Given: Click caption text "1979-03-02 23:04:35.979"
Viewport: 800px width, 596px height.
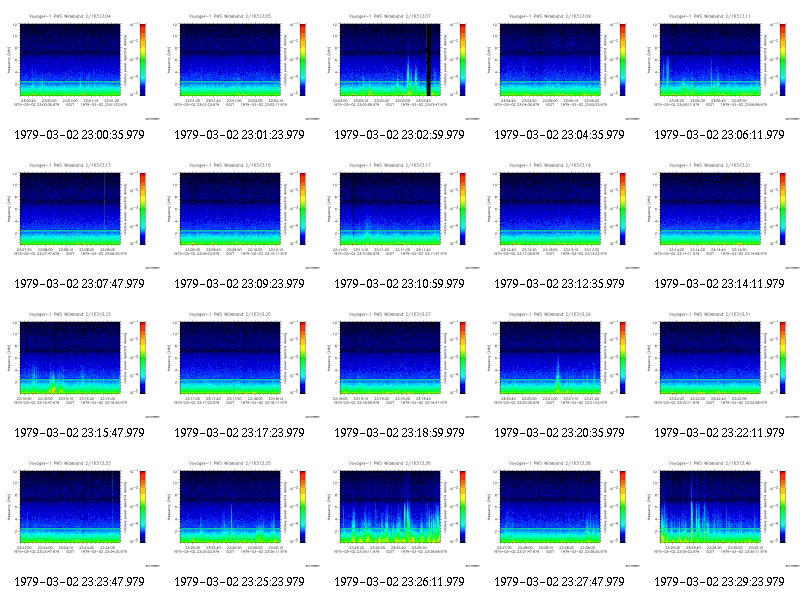Looking at the screenshot, I should tap(559, 135).
